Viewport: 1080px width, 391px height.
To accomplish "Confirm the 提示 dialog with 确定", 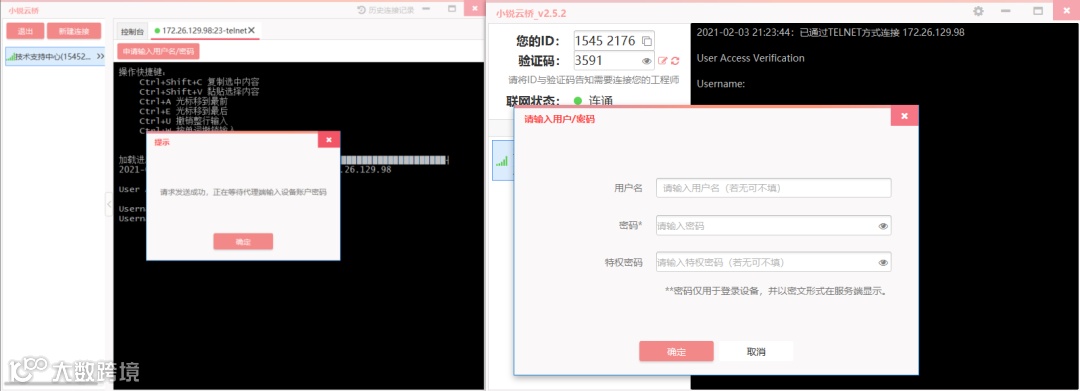I will 243,242.
